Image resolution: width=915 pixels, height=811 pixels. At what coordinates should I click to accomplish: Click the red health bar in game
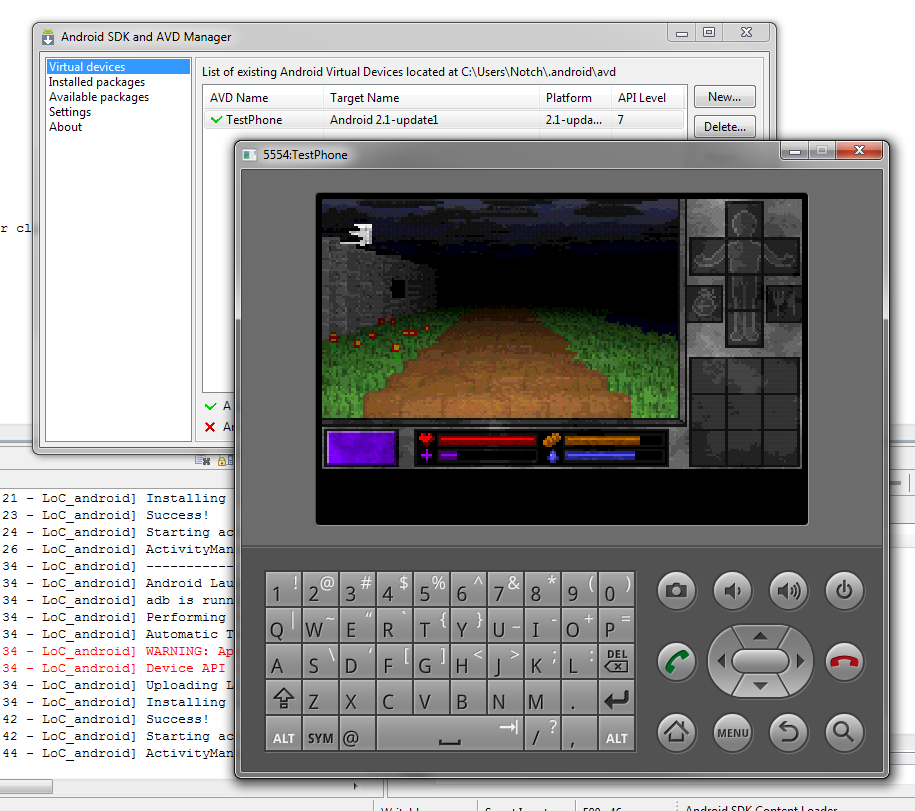coord(487,440)
